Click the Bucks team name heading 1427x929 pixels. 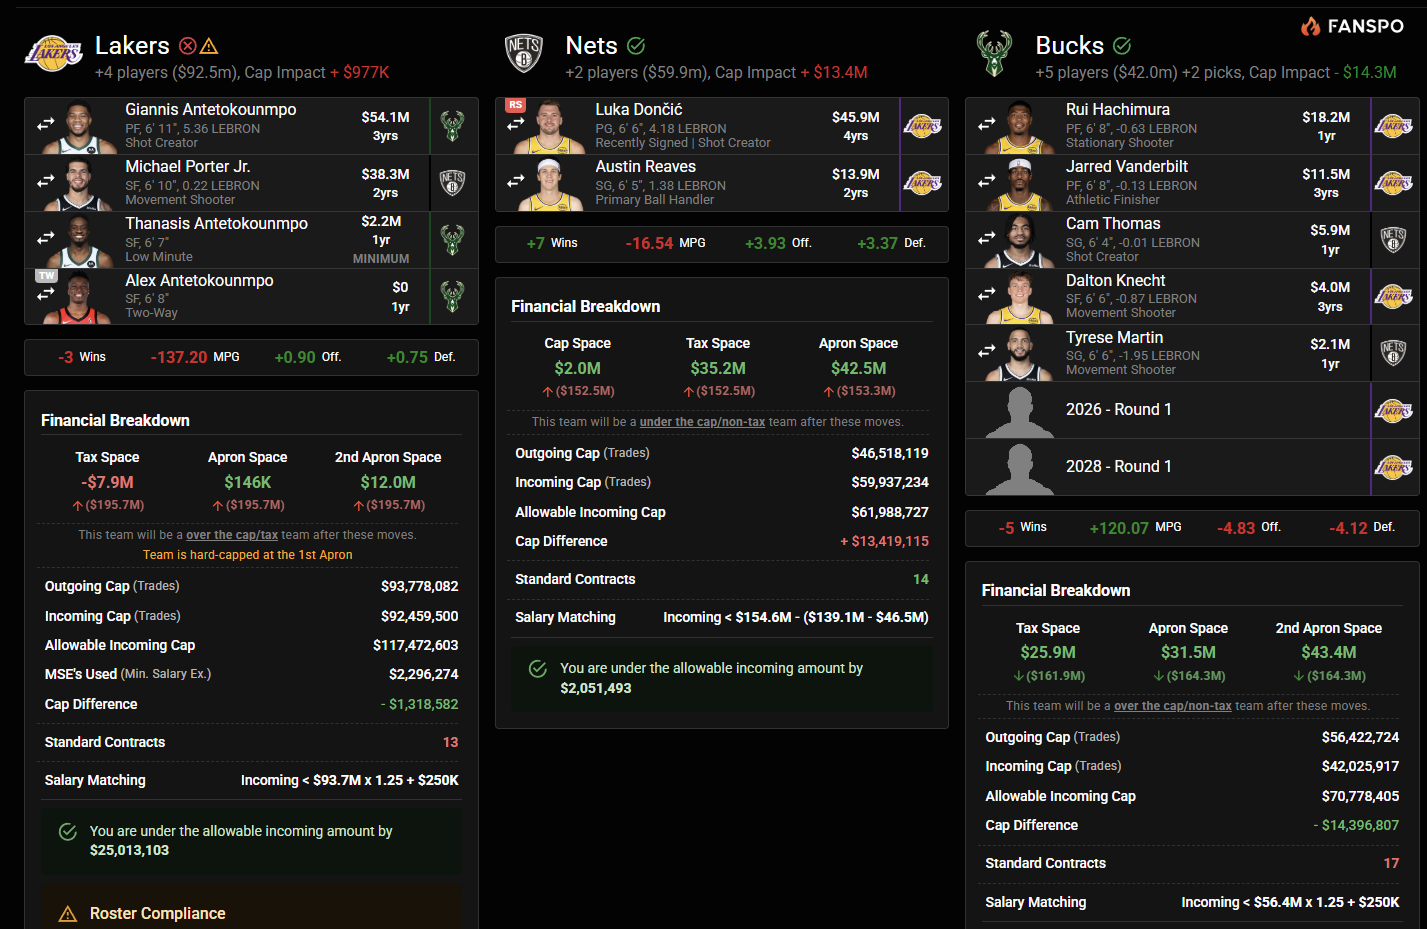pos(1069,45)
